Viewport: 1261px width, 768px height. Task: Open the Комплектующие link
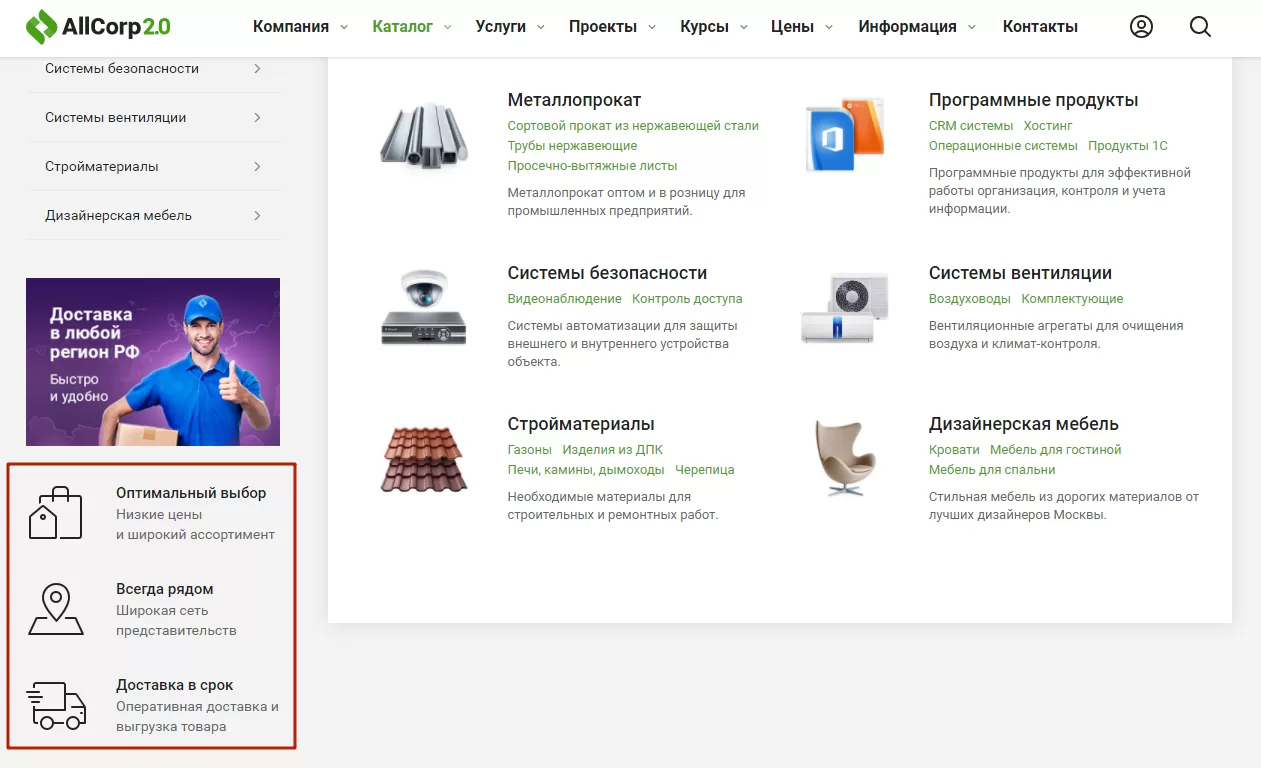(x=1072, y=299)
